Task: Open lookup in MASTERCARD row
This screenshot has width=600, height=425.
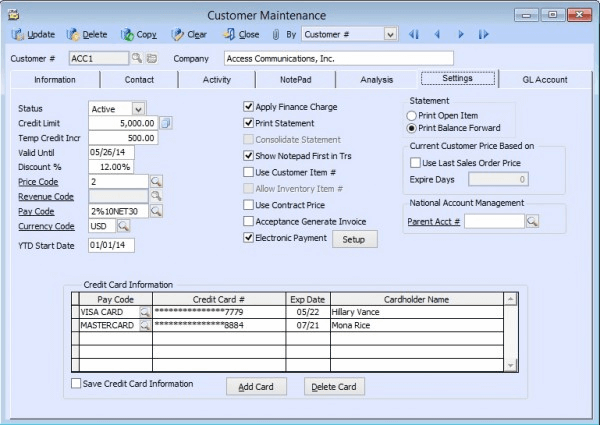Action: (x=145, y=326)
